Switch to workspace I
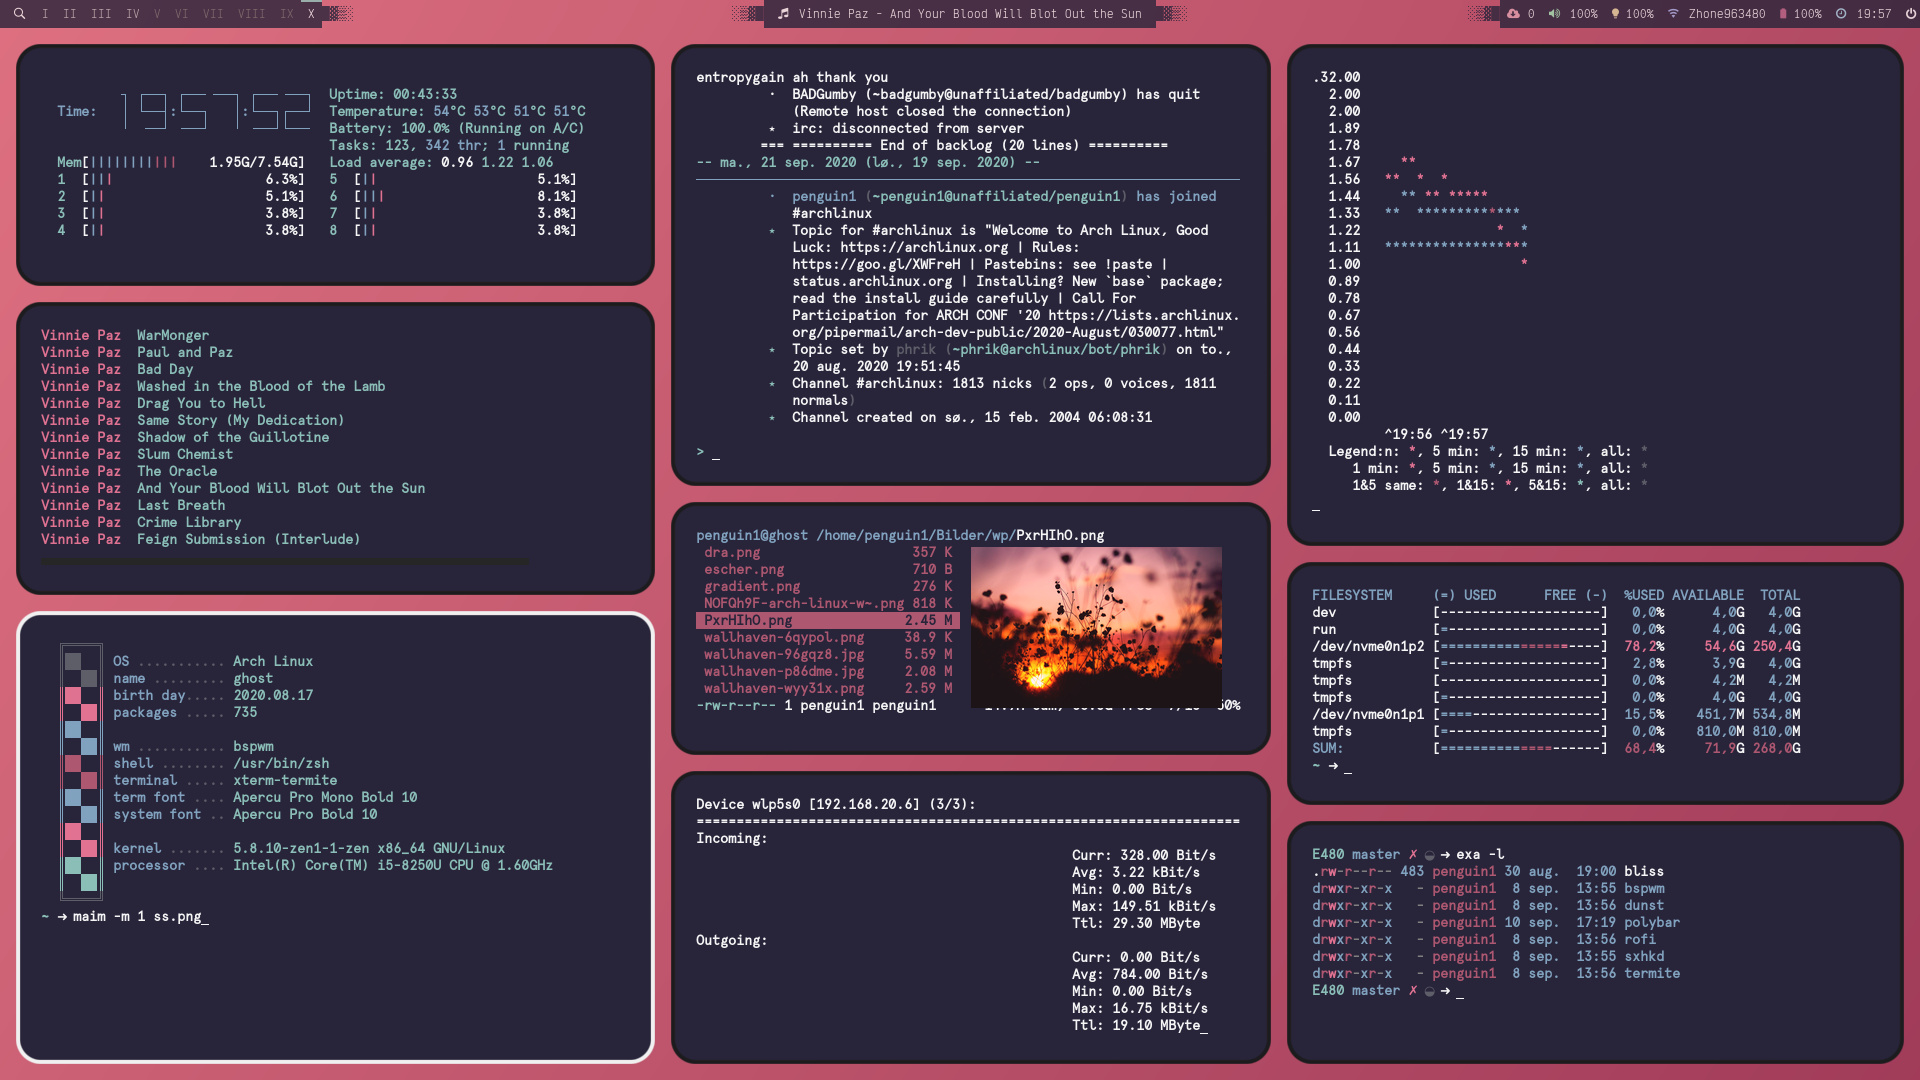 [45, 14]
